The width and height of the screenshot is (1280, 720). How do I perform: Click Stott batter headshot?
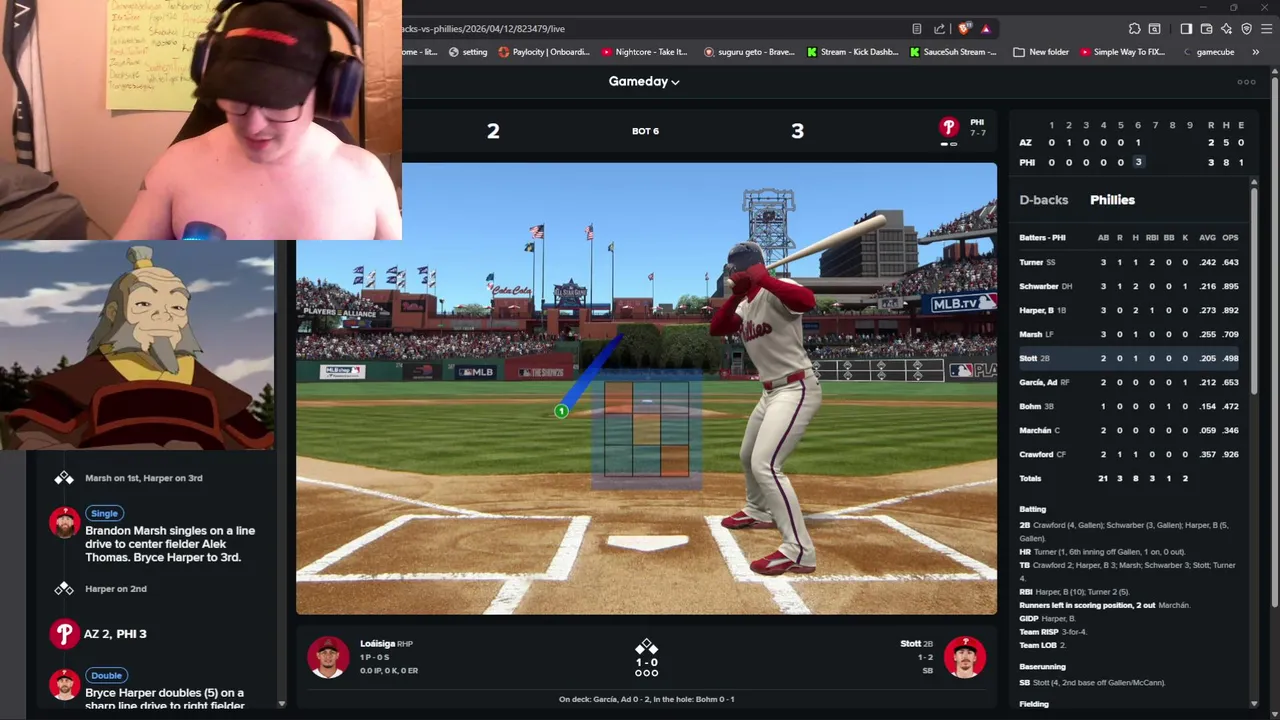coord(965,657)
